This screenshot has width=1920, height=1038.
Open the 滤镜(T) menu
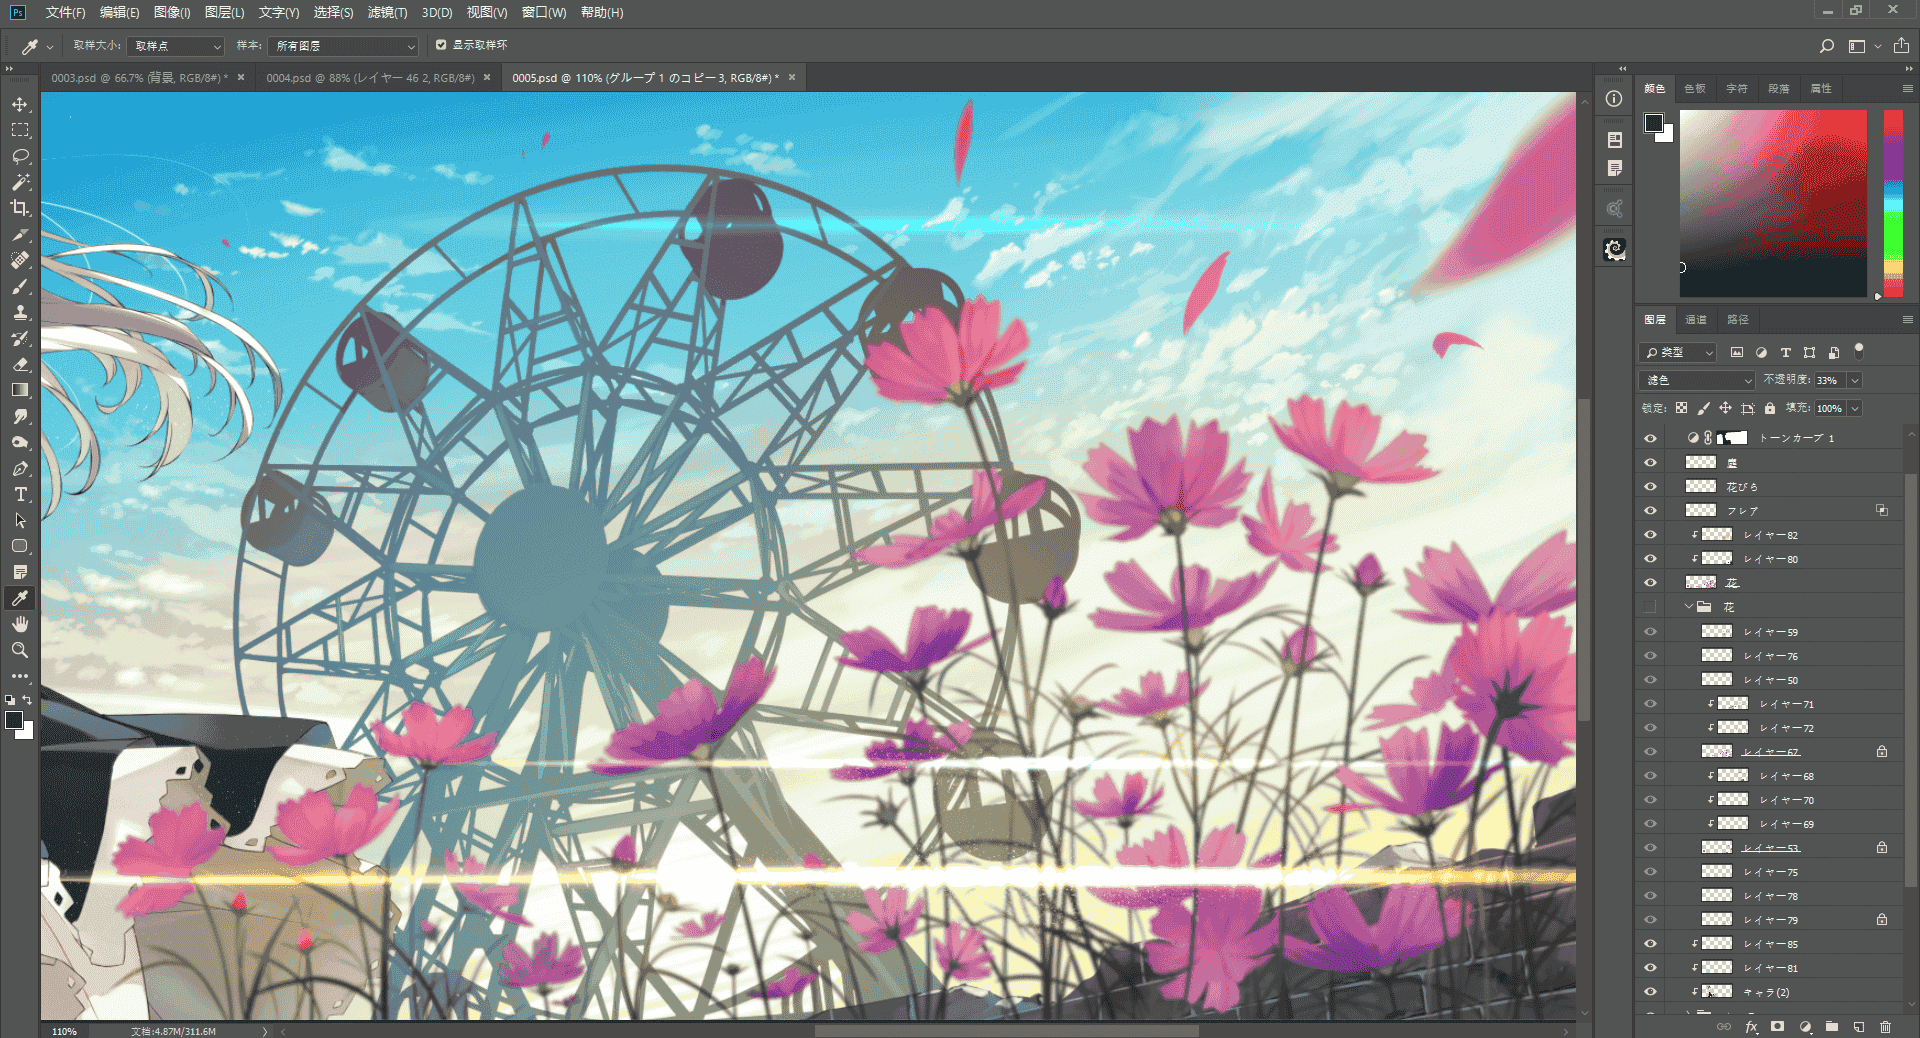click(x=387, y=13)
